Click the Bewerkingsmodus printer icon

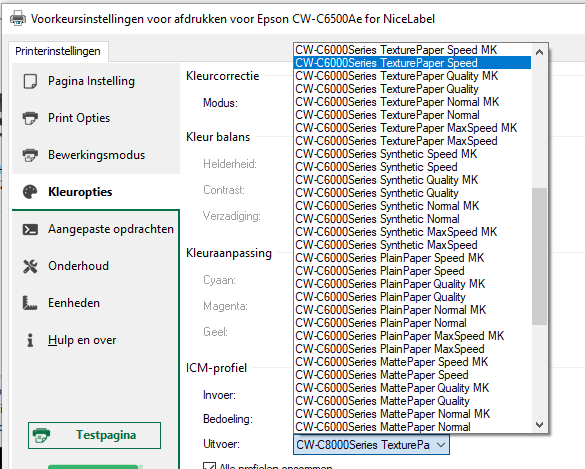pos(30,155)
